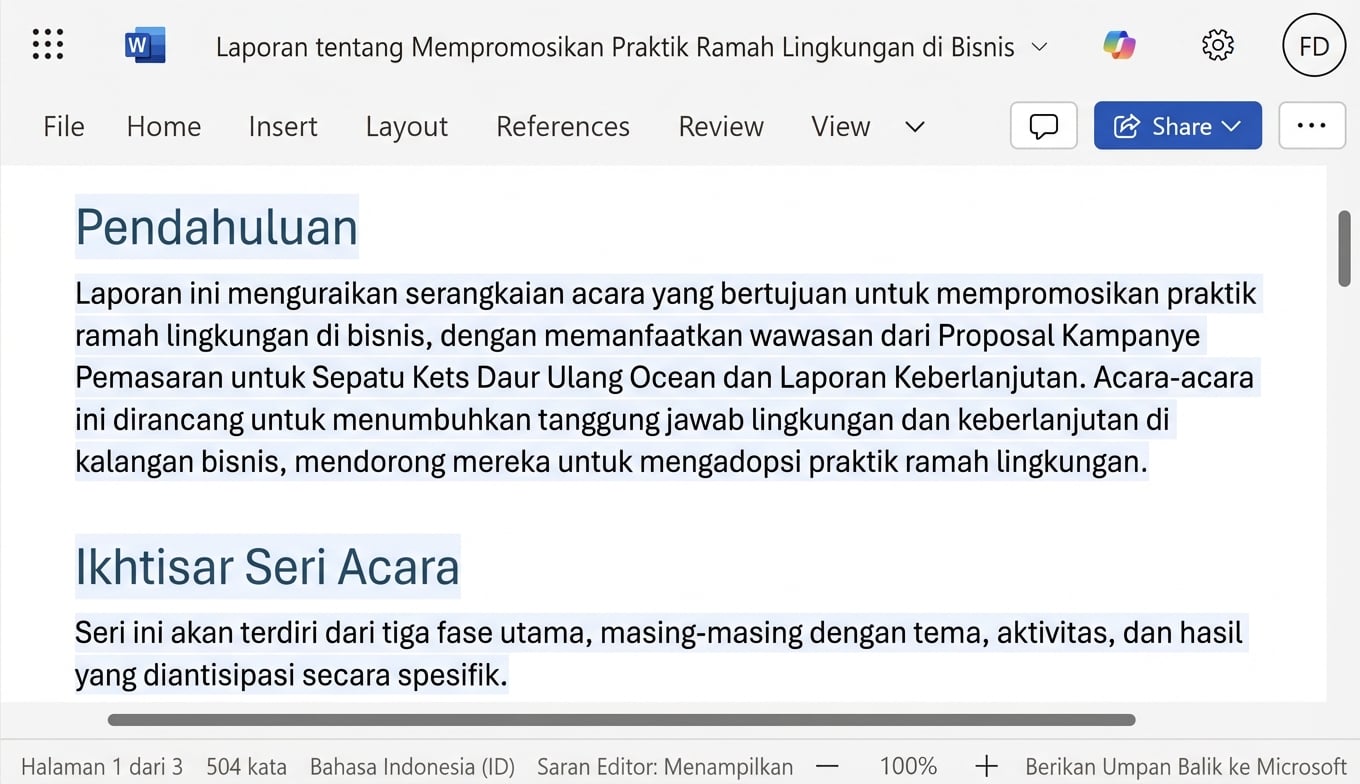Open the Review ribbon tab
1360x784 pixels.
pyautogui.click(x=720, y=127)
